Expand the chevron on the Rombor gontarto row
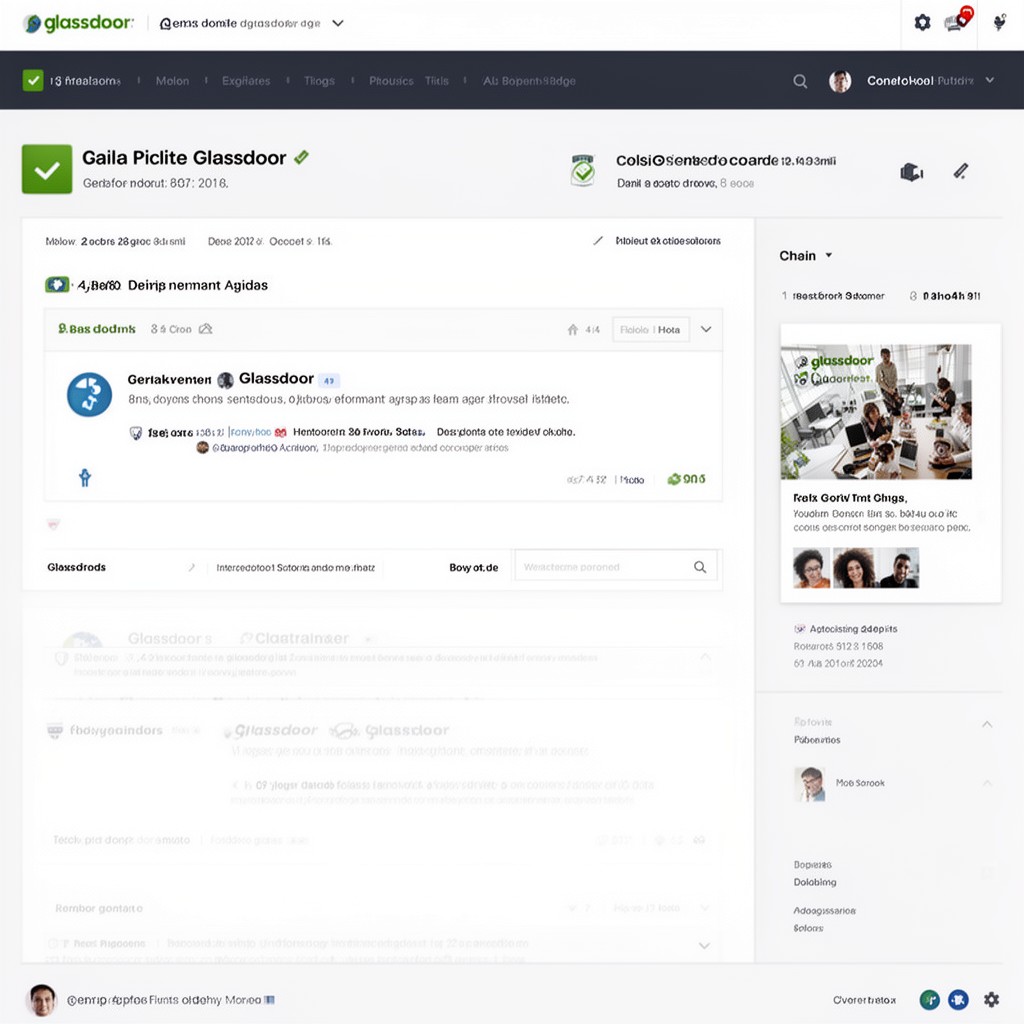This screenshot has height=1024, width=1024. (704, 908)
